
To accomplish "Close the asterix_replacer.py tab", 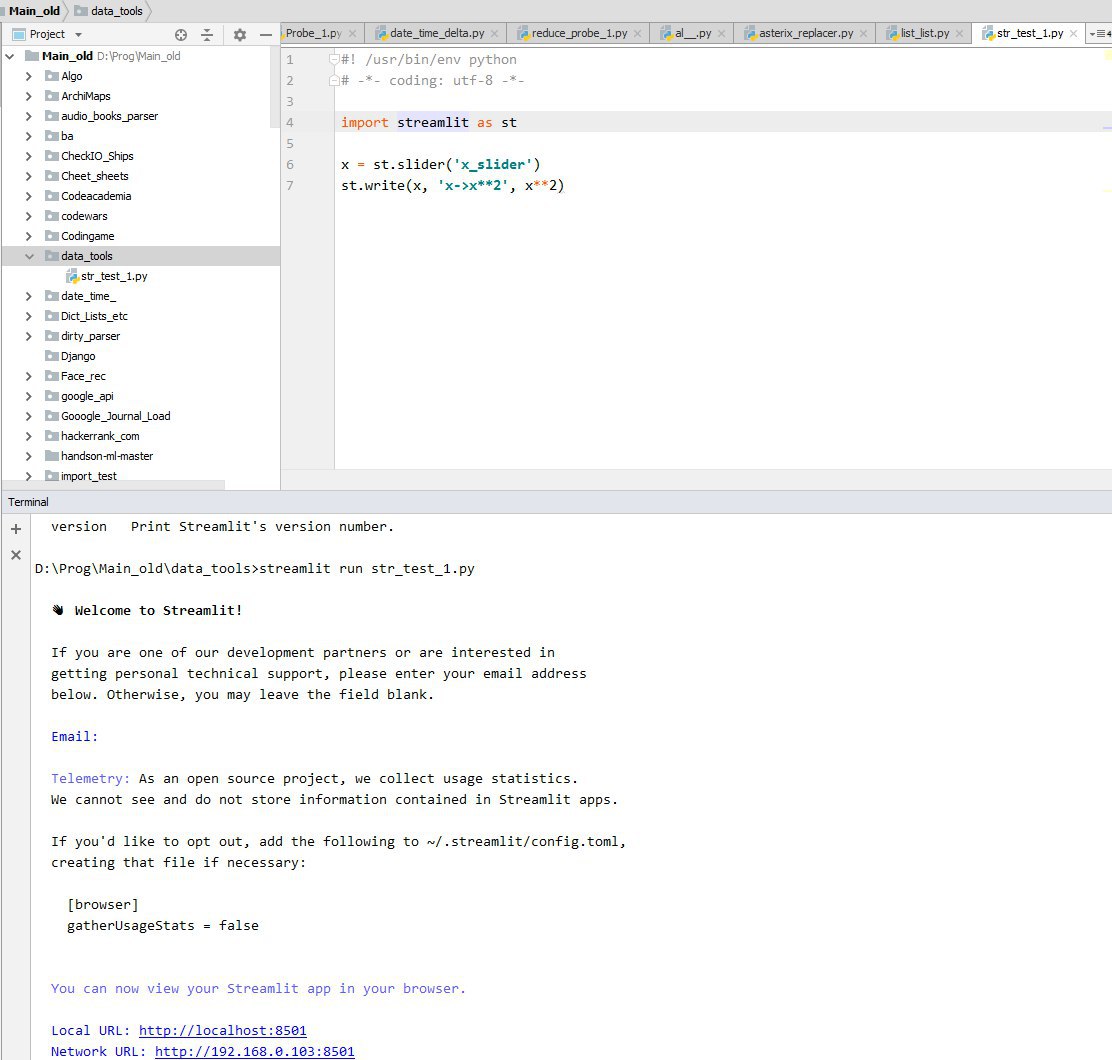I will [863, 33].
